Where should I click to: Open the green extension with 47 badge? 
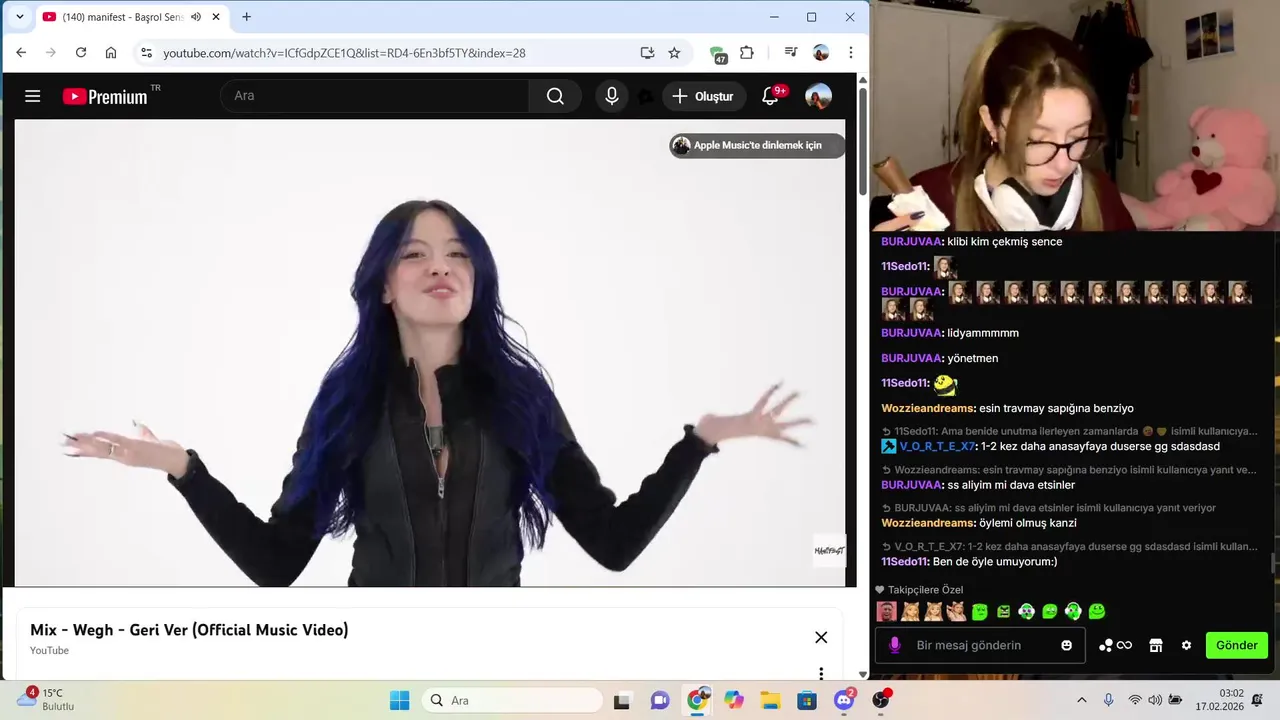click(x=718, y=54)
